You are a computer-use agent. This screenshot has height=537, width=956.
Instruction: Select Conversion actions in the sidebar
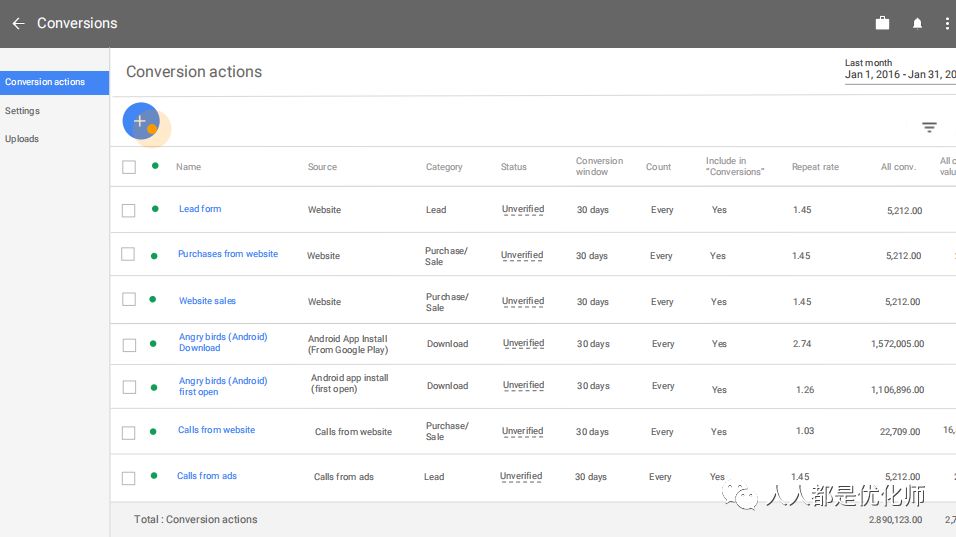click(x=54, y=82)
